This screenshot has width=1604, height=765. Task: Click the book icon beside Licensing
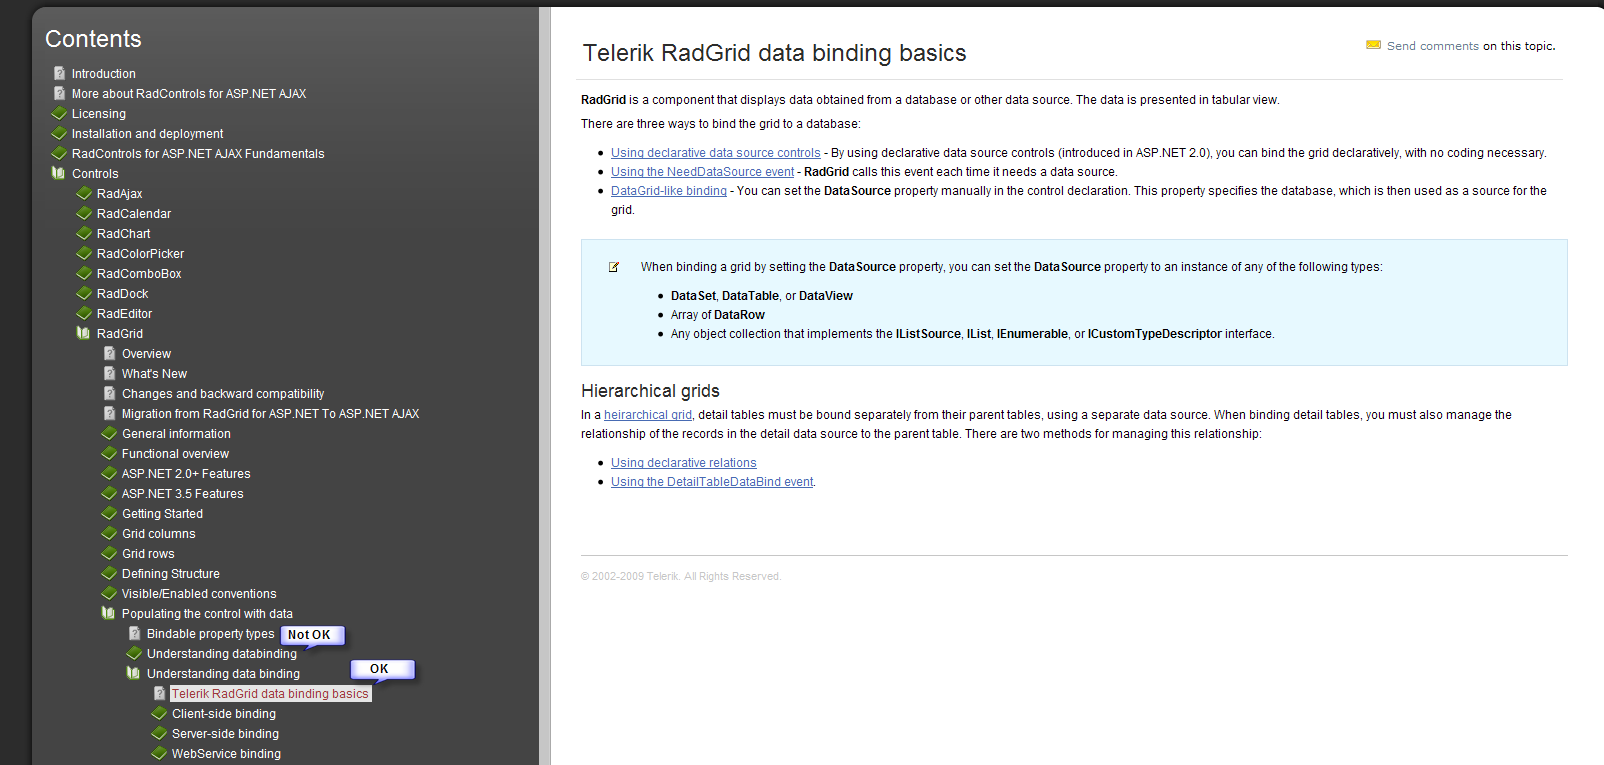59,113
